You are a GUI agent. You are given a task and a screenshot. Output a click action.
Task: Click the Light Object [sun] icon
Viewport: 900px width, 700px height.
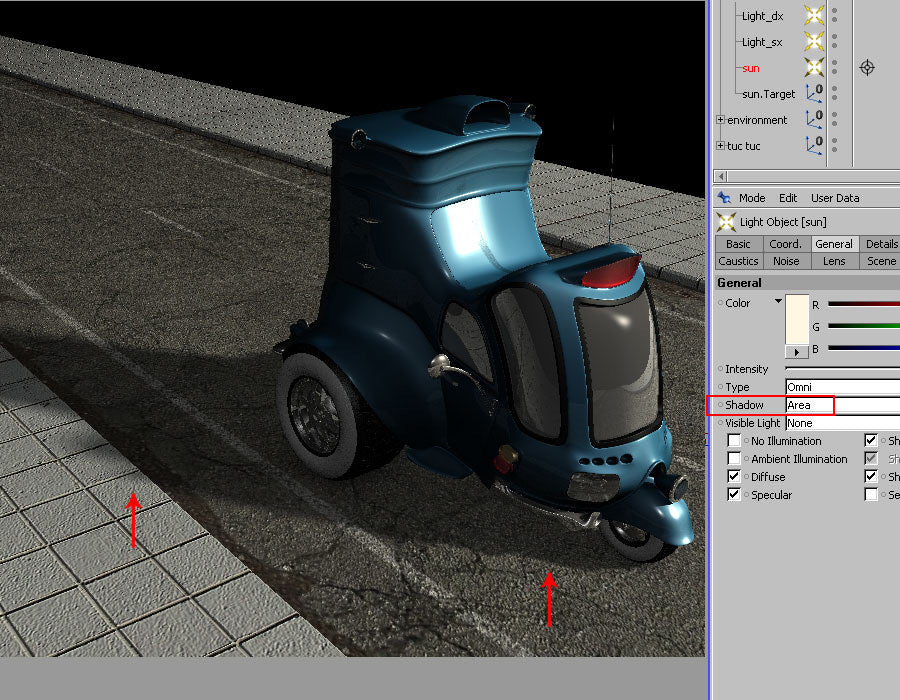point(726,222)
